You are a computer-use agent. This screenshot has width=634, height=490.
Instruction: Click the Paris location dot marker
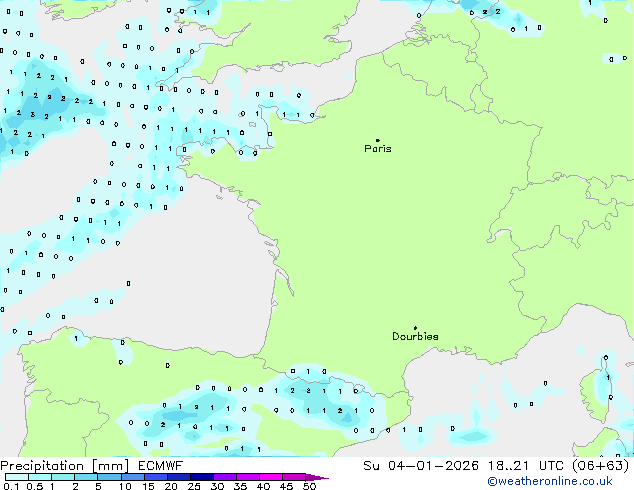378,140
